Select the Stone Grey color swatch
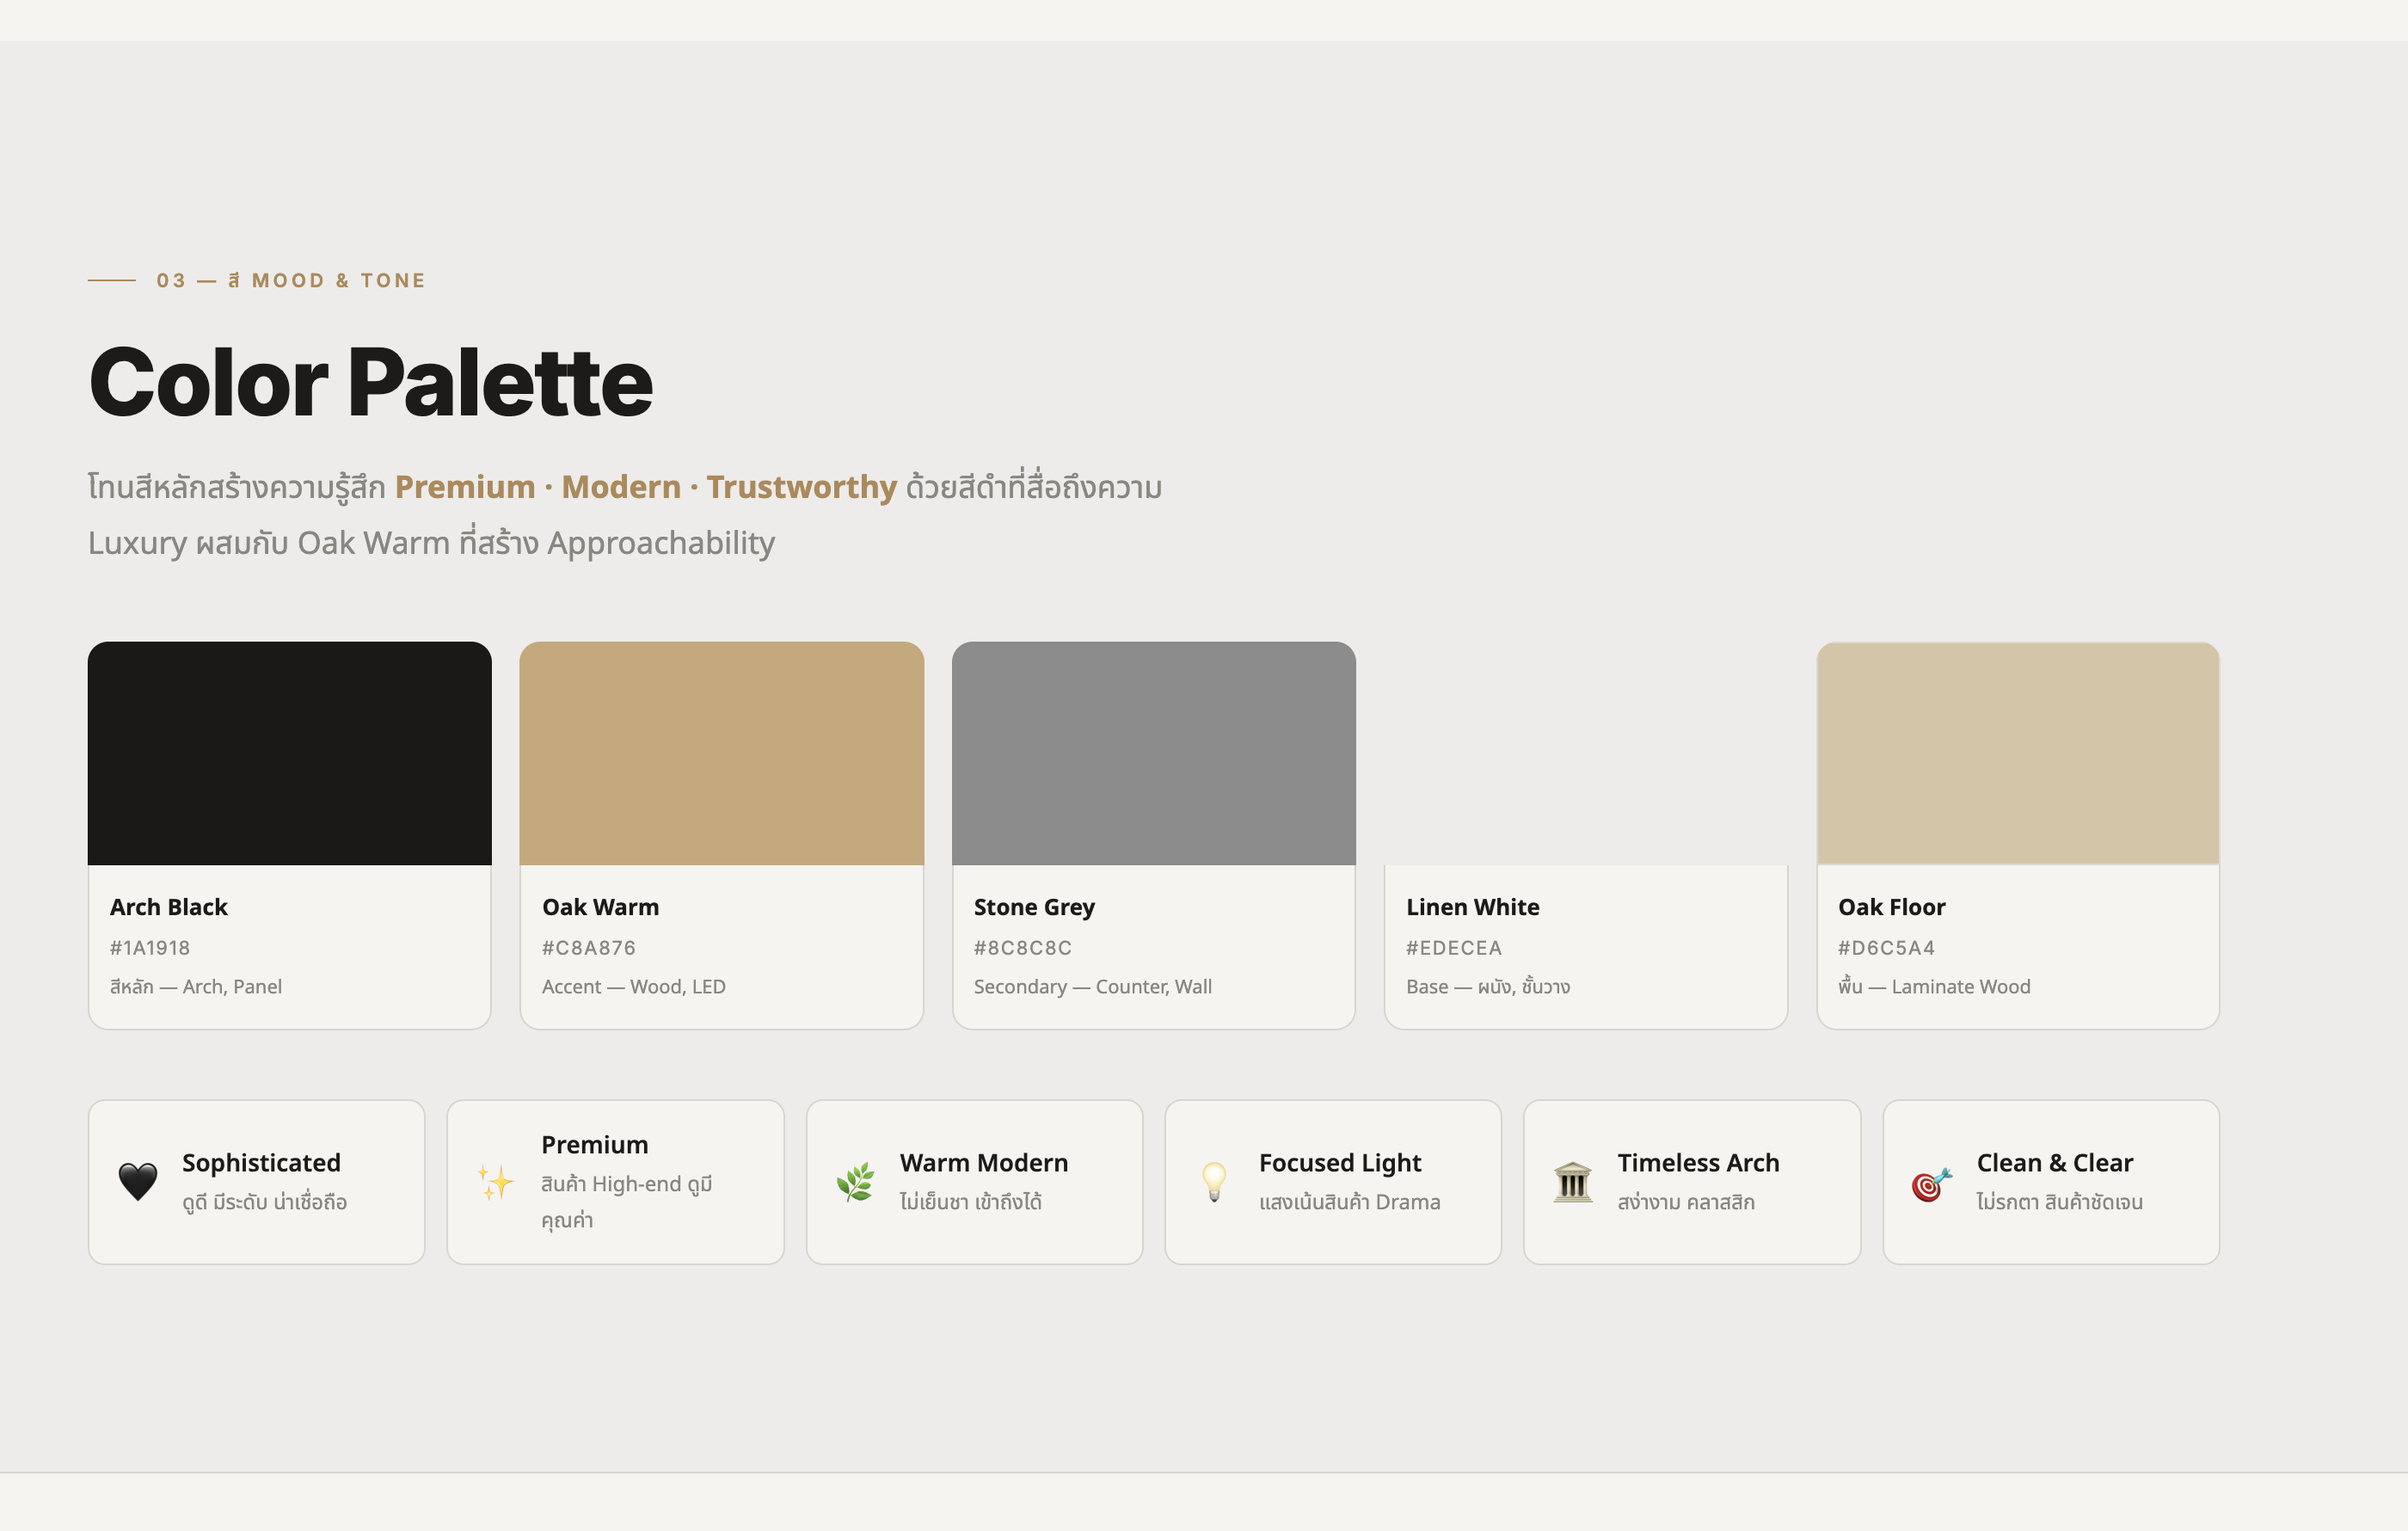Viewport: 2408px width, 1531px height. [x=1153, y=753]
